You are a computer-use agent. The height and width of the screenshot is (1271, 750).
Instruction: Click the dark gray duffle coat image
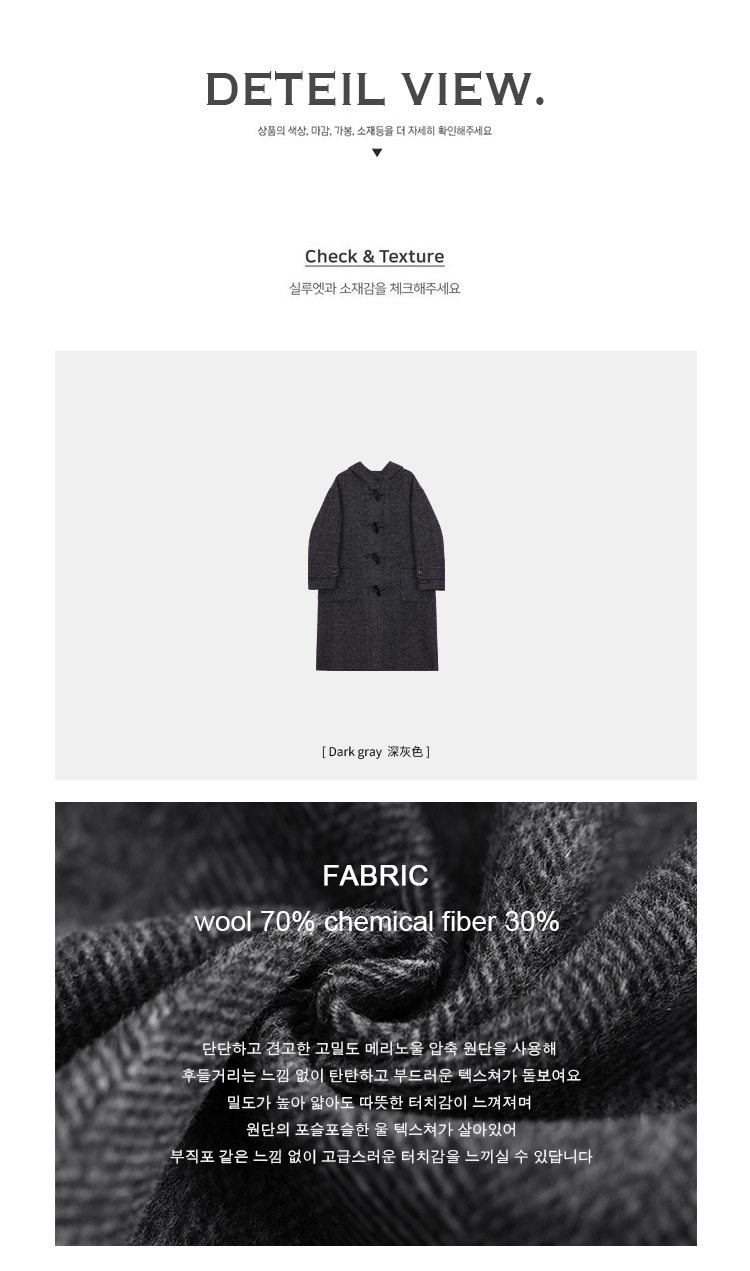(x=376, y=565)
